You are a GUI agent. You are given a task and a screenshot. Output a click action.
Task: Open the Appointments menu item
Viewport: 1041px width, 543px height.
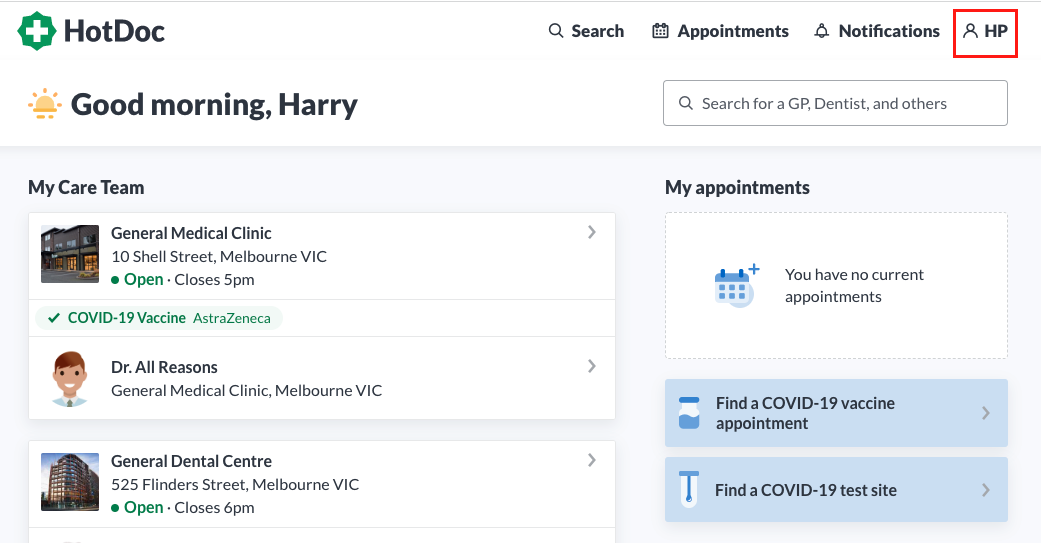[720, 31]
